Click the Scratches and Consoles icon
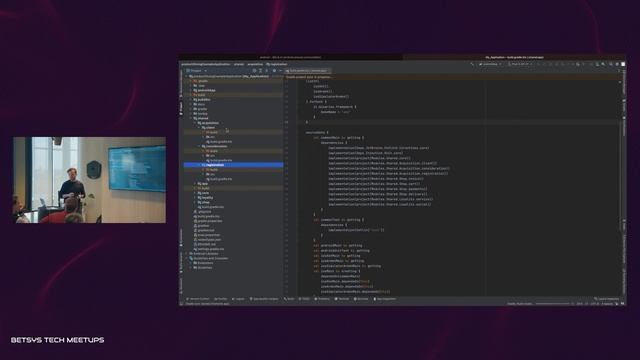Screen dimensions: 640x360 coord(191,258)
